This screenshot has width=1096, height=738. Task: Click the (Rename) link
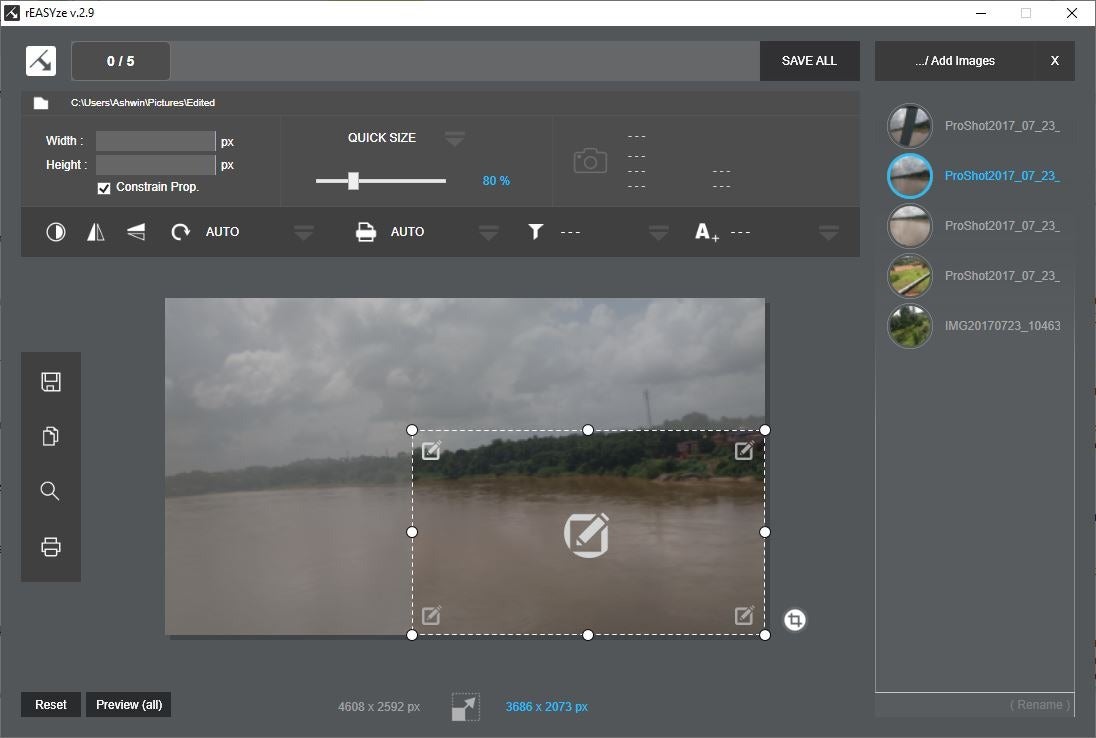[x=1039, y=704]
